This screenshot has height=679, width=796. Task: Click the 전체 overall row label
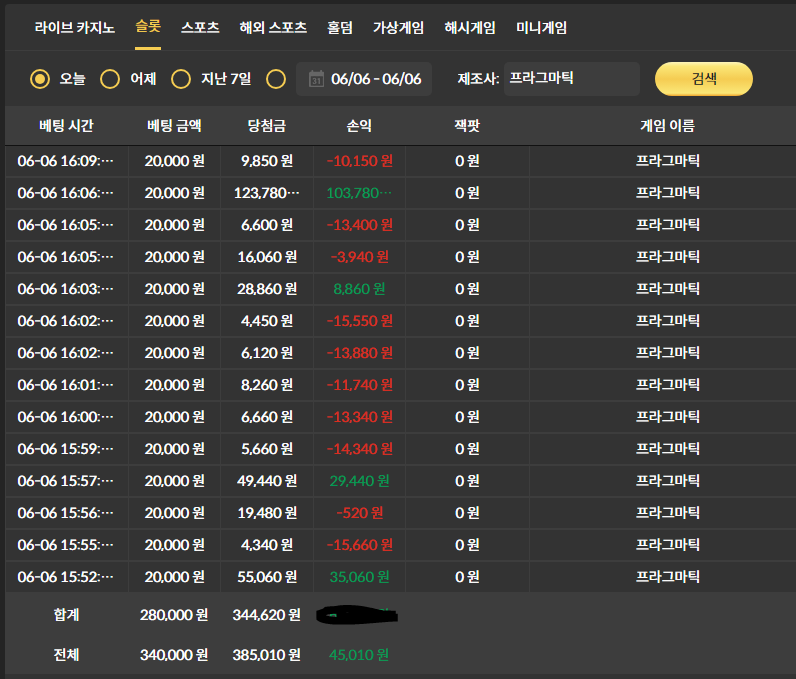tap(67, 655)
